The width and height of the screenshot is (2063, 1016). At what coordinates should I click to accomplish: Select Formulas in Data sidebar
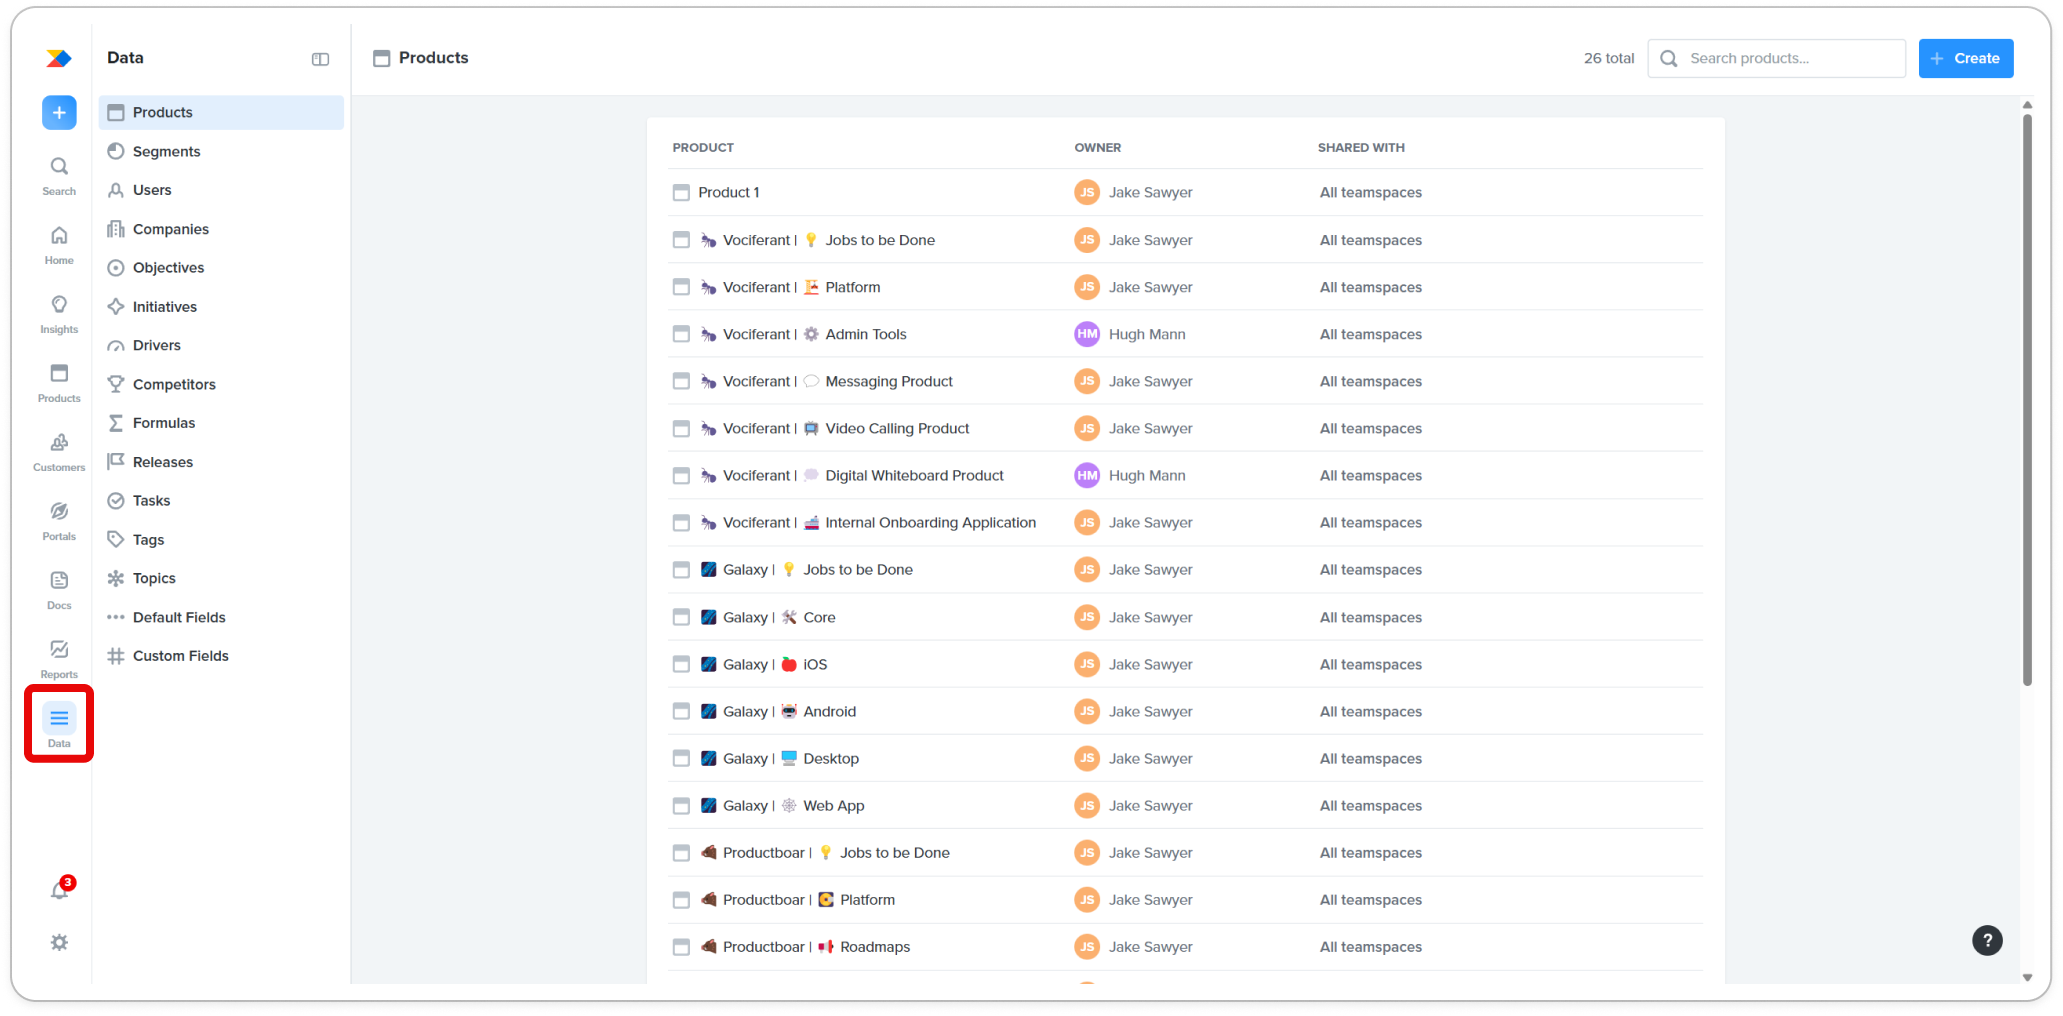(221, 423)
